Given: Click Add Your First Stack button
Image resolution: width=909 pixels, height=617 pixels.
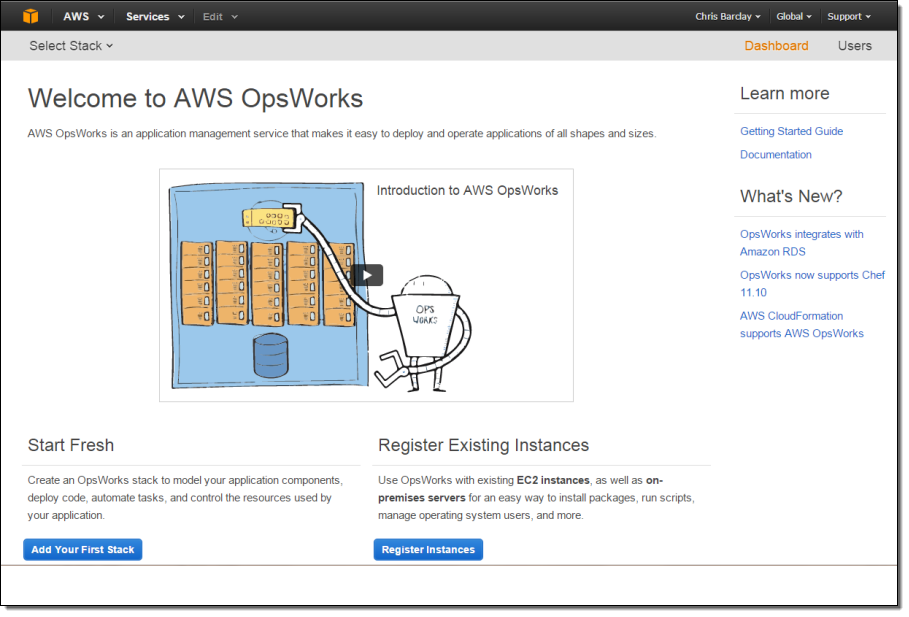Looking at the screenshot, I should (x=83, y=550).
